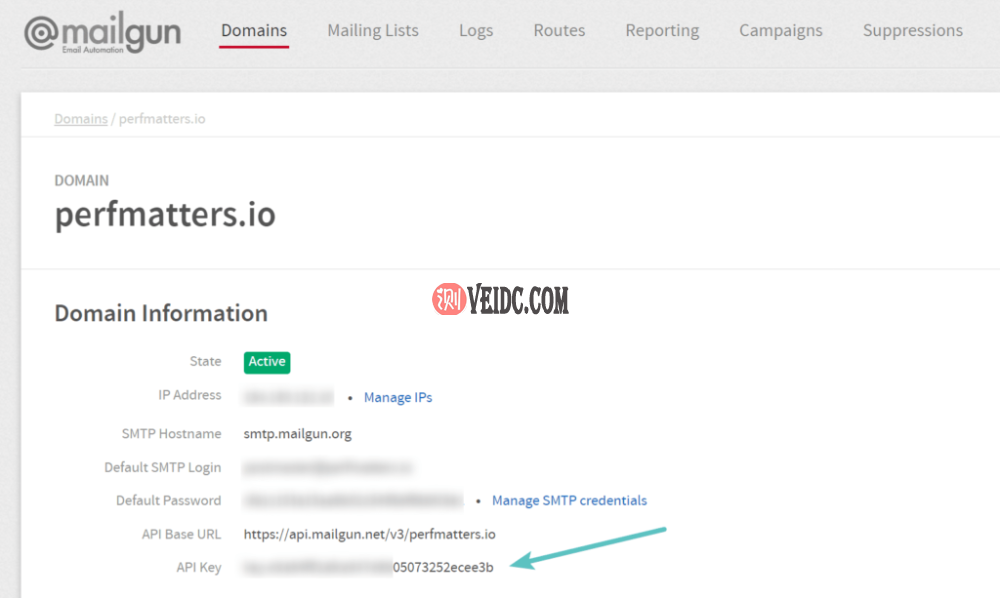Screen dimensions: 1000x598
Task: Go to the Routes tab
Action: [559, 31]
